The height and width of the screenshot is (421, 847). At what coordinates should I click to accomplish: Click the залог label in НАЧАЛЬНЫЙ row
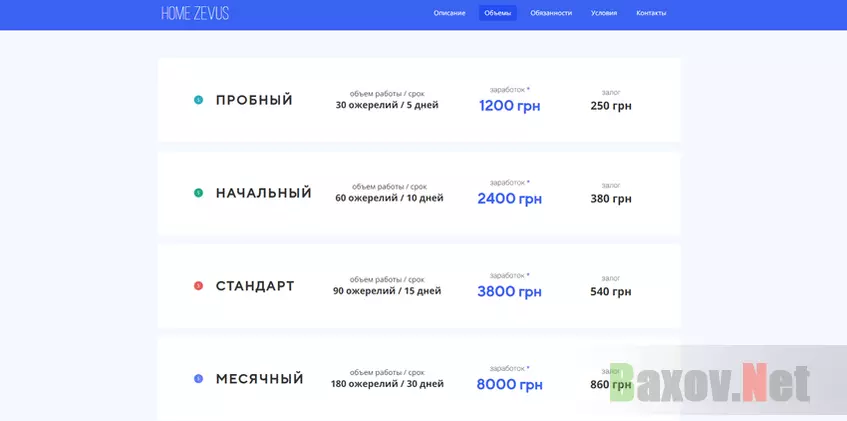611,185
